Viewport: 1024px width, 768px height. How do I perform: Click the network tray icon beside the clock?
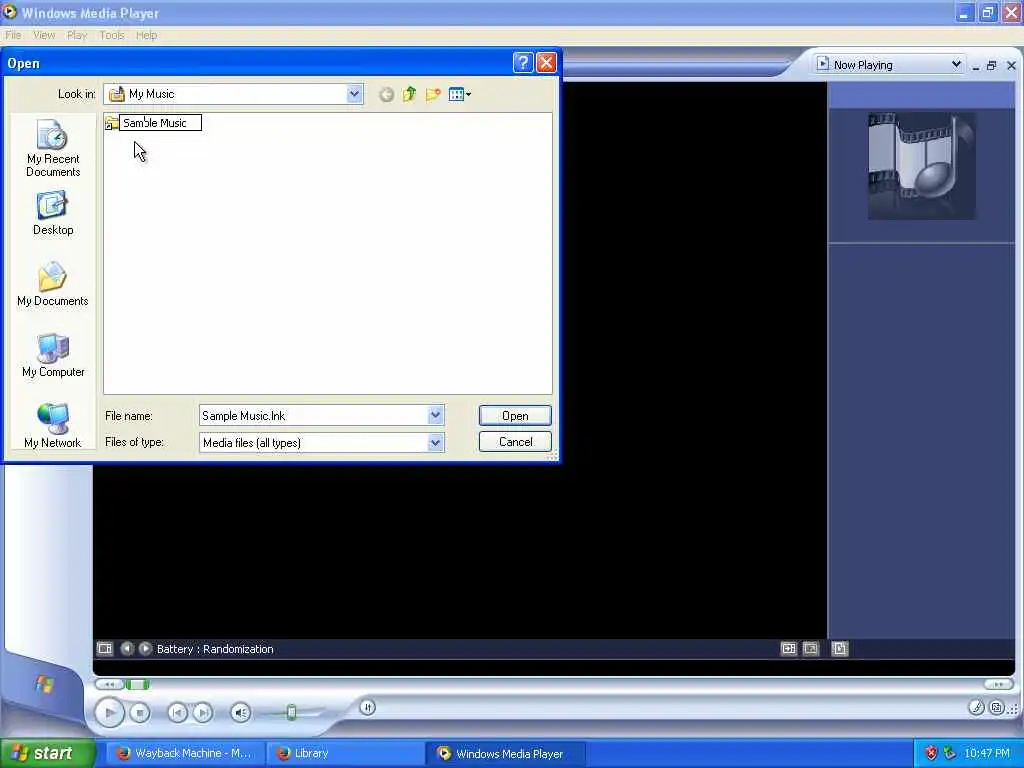click(x=949, y=753)
